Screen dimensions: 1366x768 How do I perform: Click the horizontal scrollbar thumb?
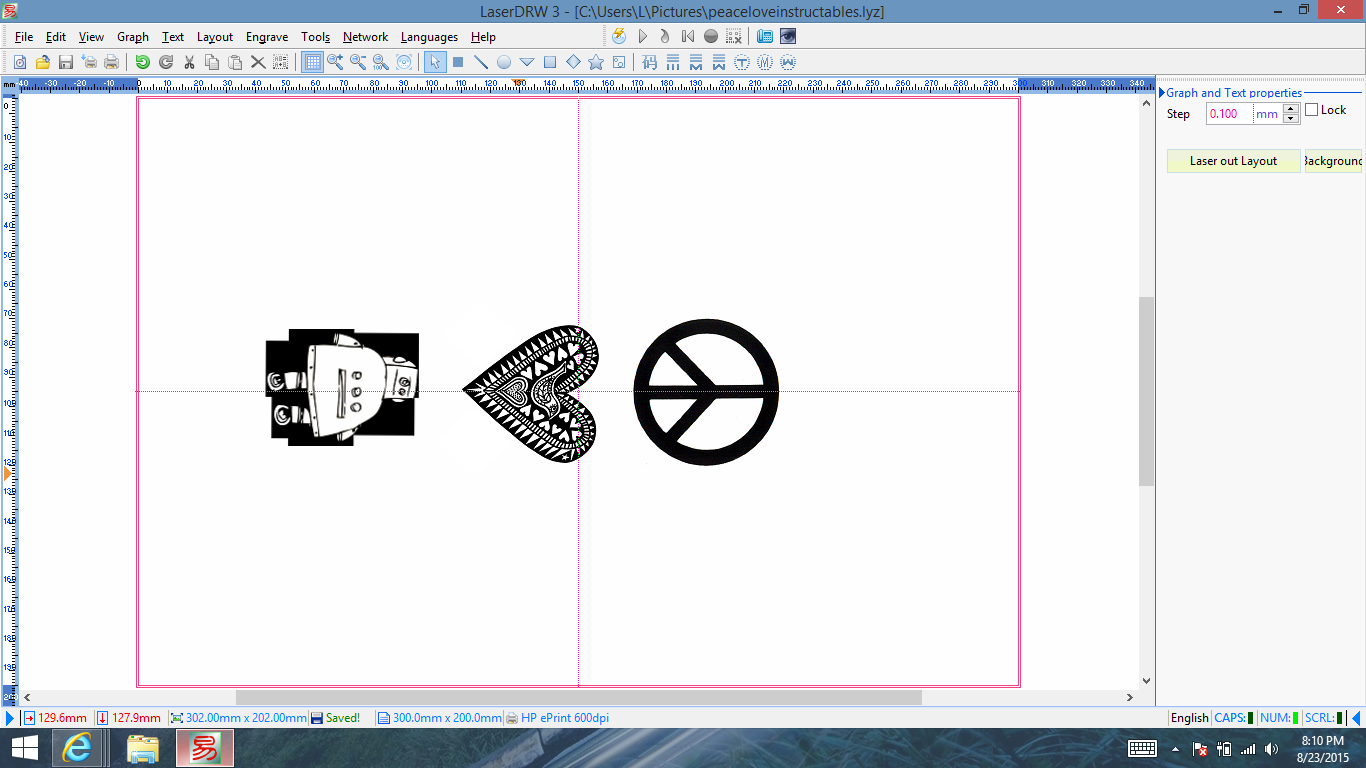[x=579, y=697]
